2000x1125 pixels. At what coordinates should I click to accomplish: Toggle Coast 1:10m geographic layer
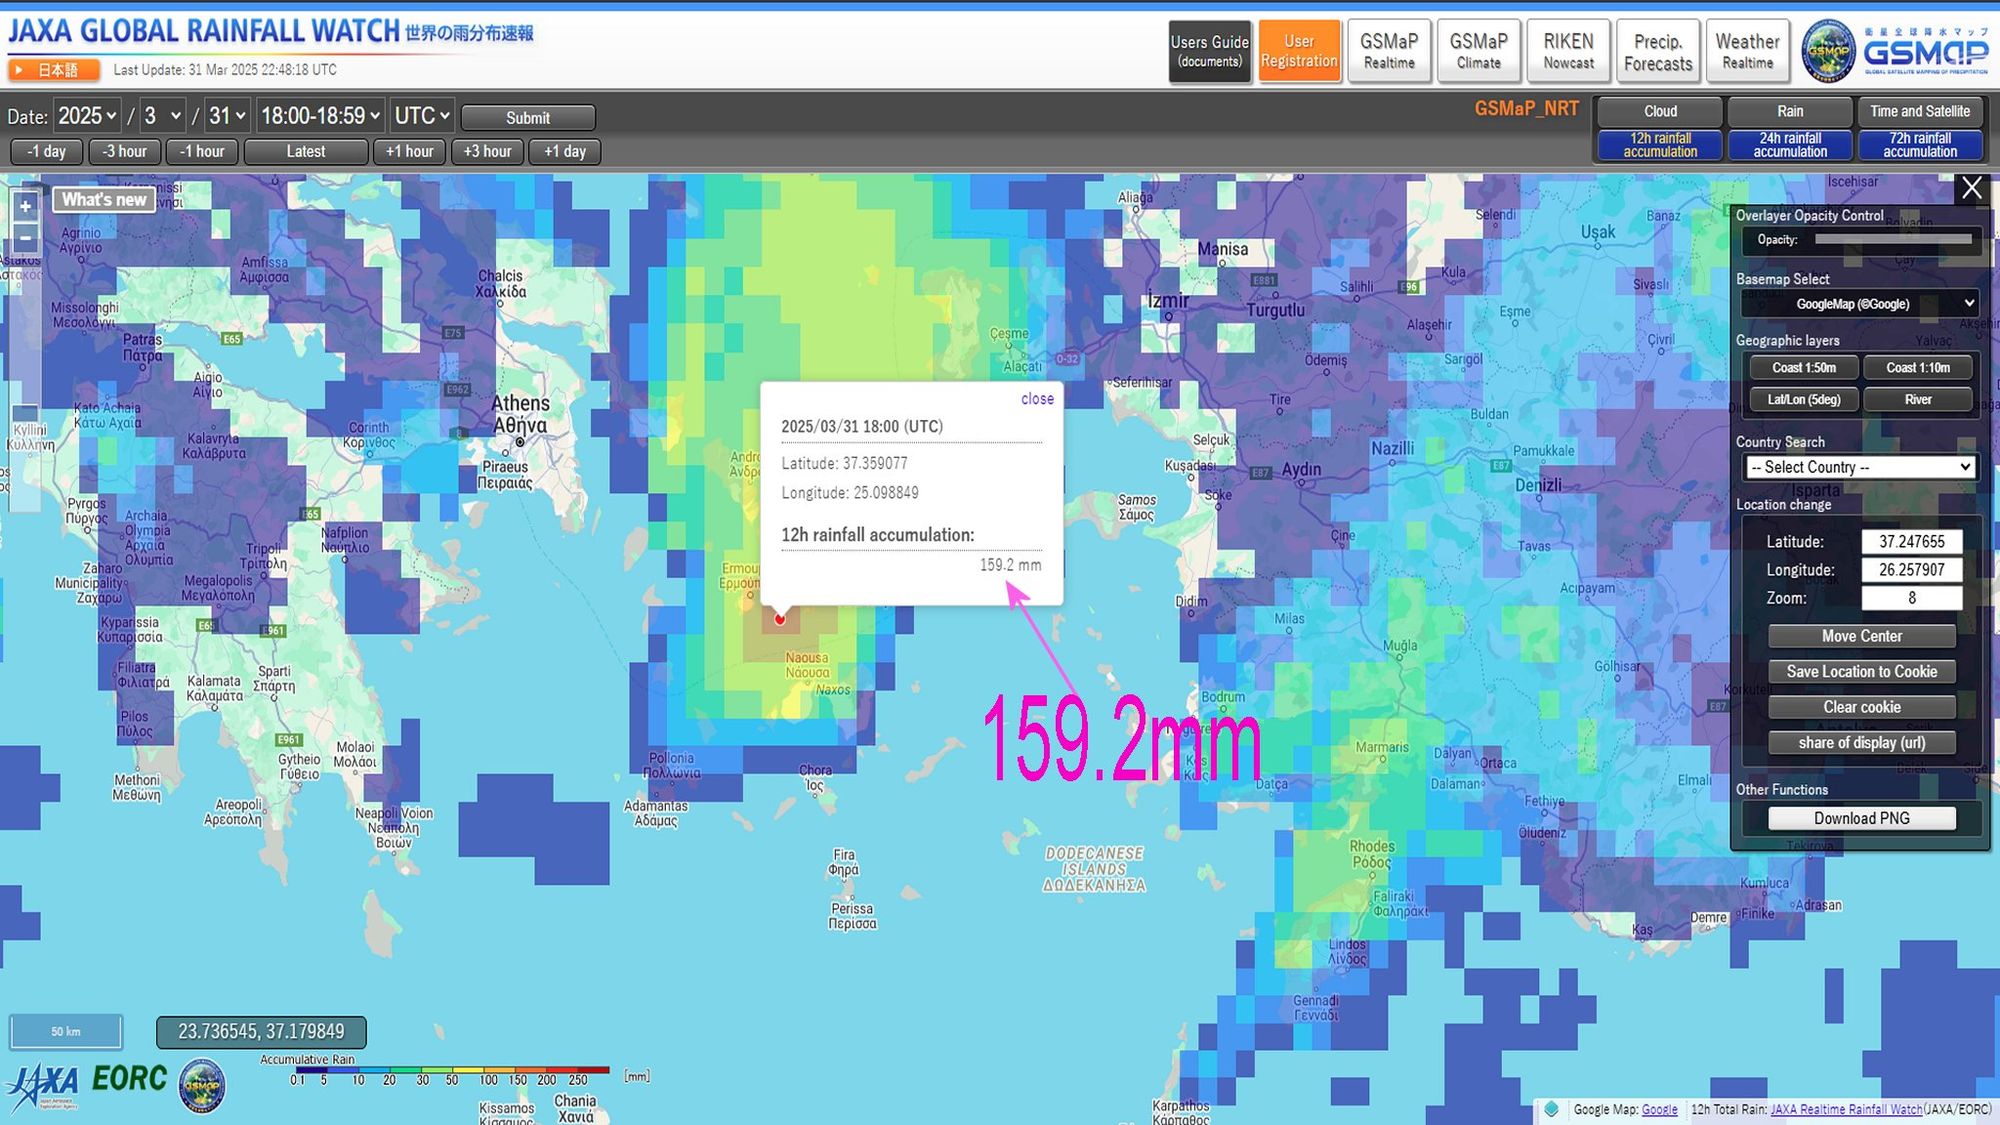[1918, 368]
